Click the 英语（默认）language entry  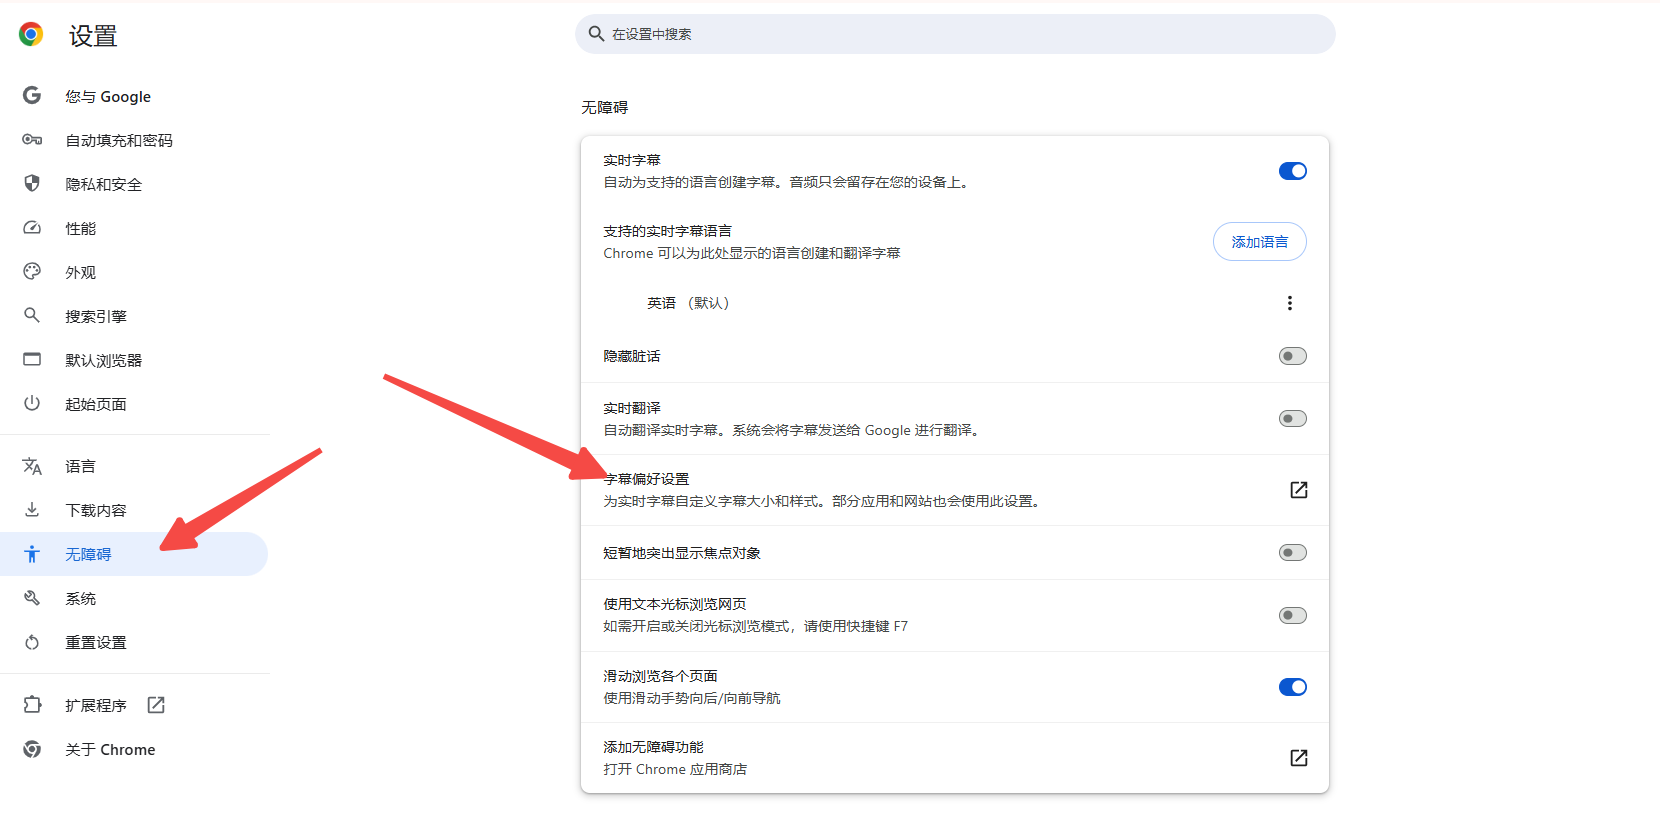coord(688,303)
